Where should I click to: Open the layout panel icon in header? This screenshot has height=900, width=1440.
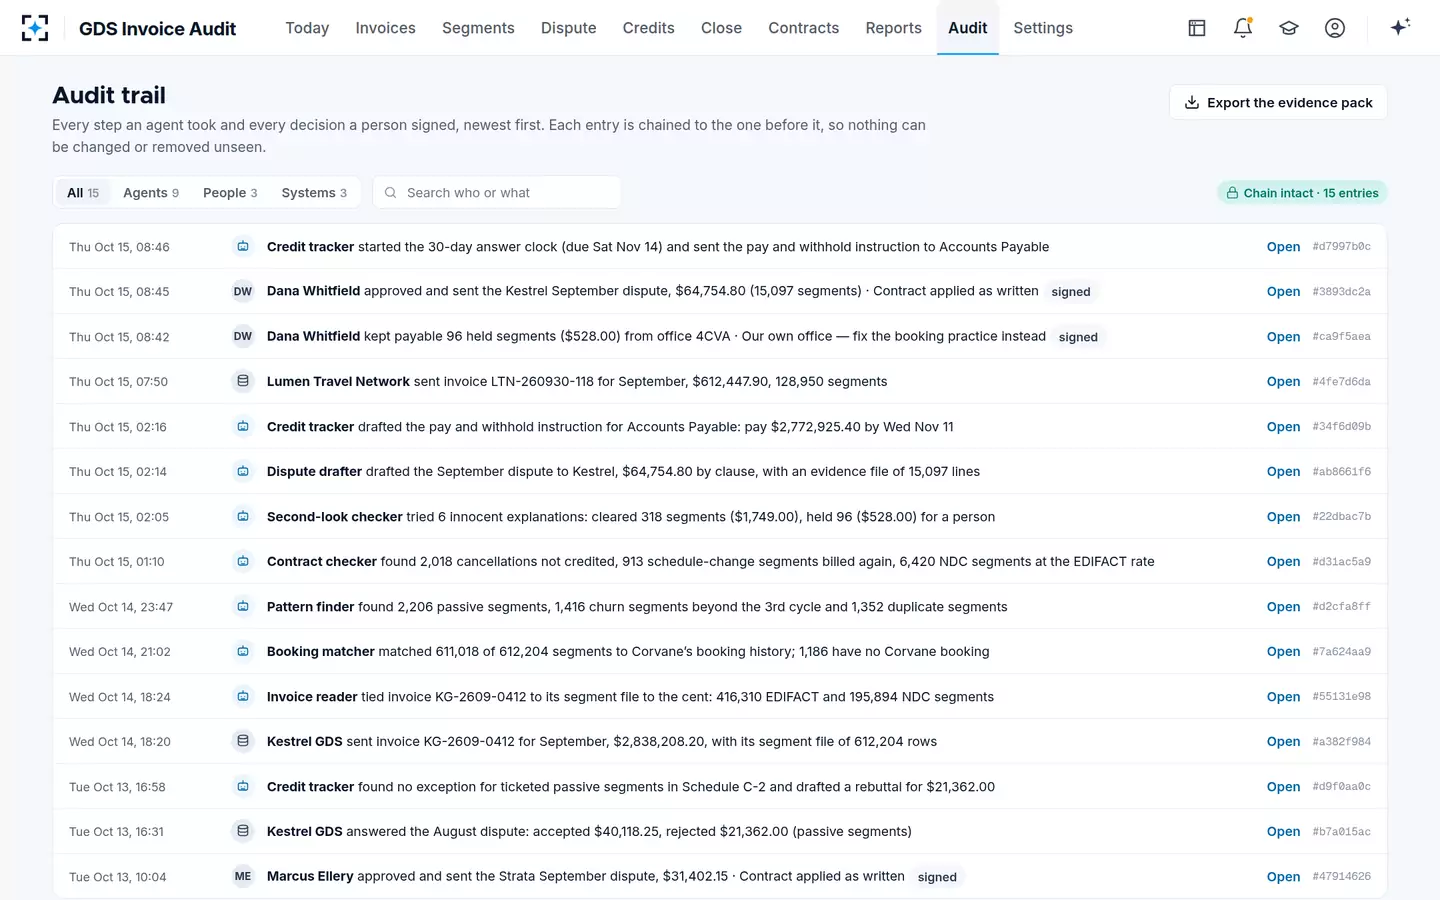click(1197, 28)
